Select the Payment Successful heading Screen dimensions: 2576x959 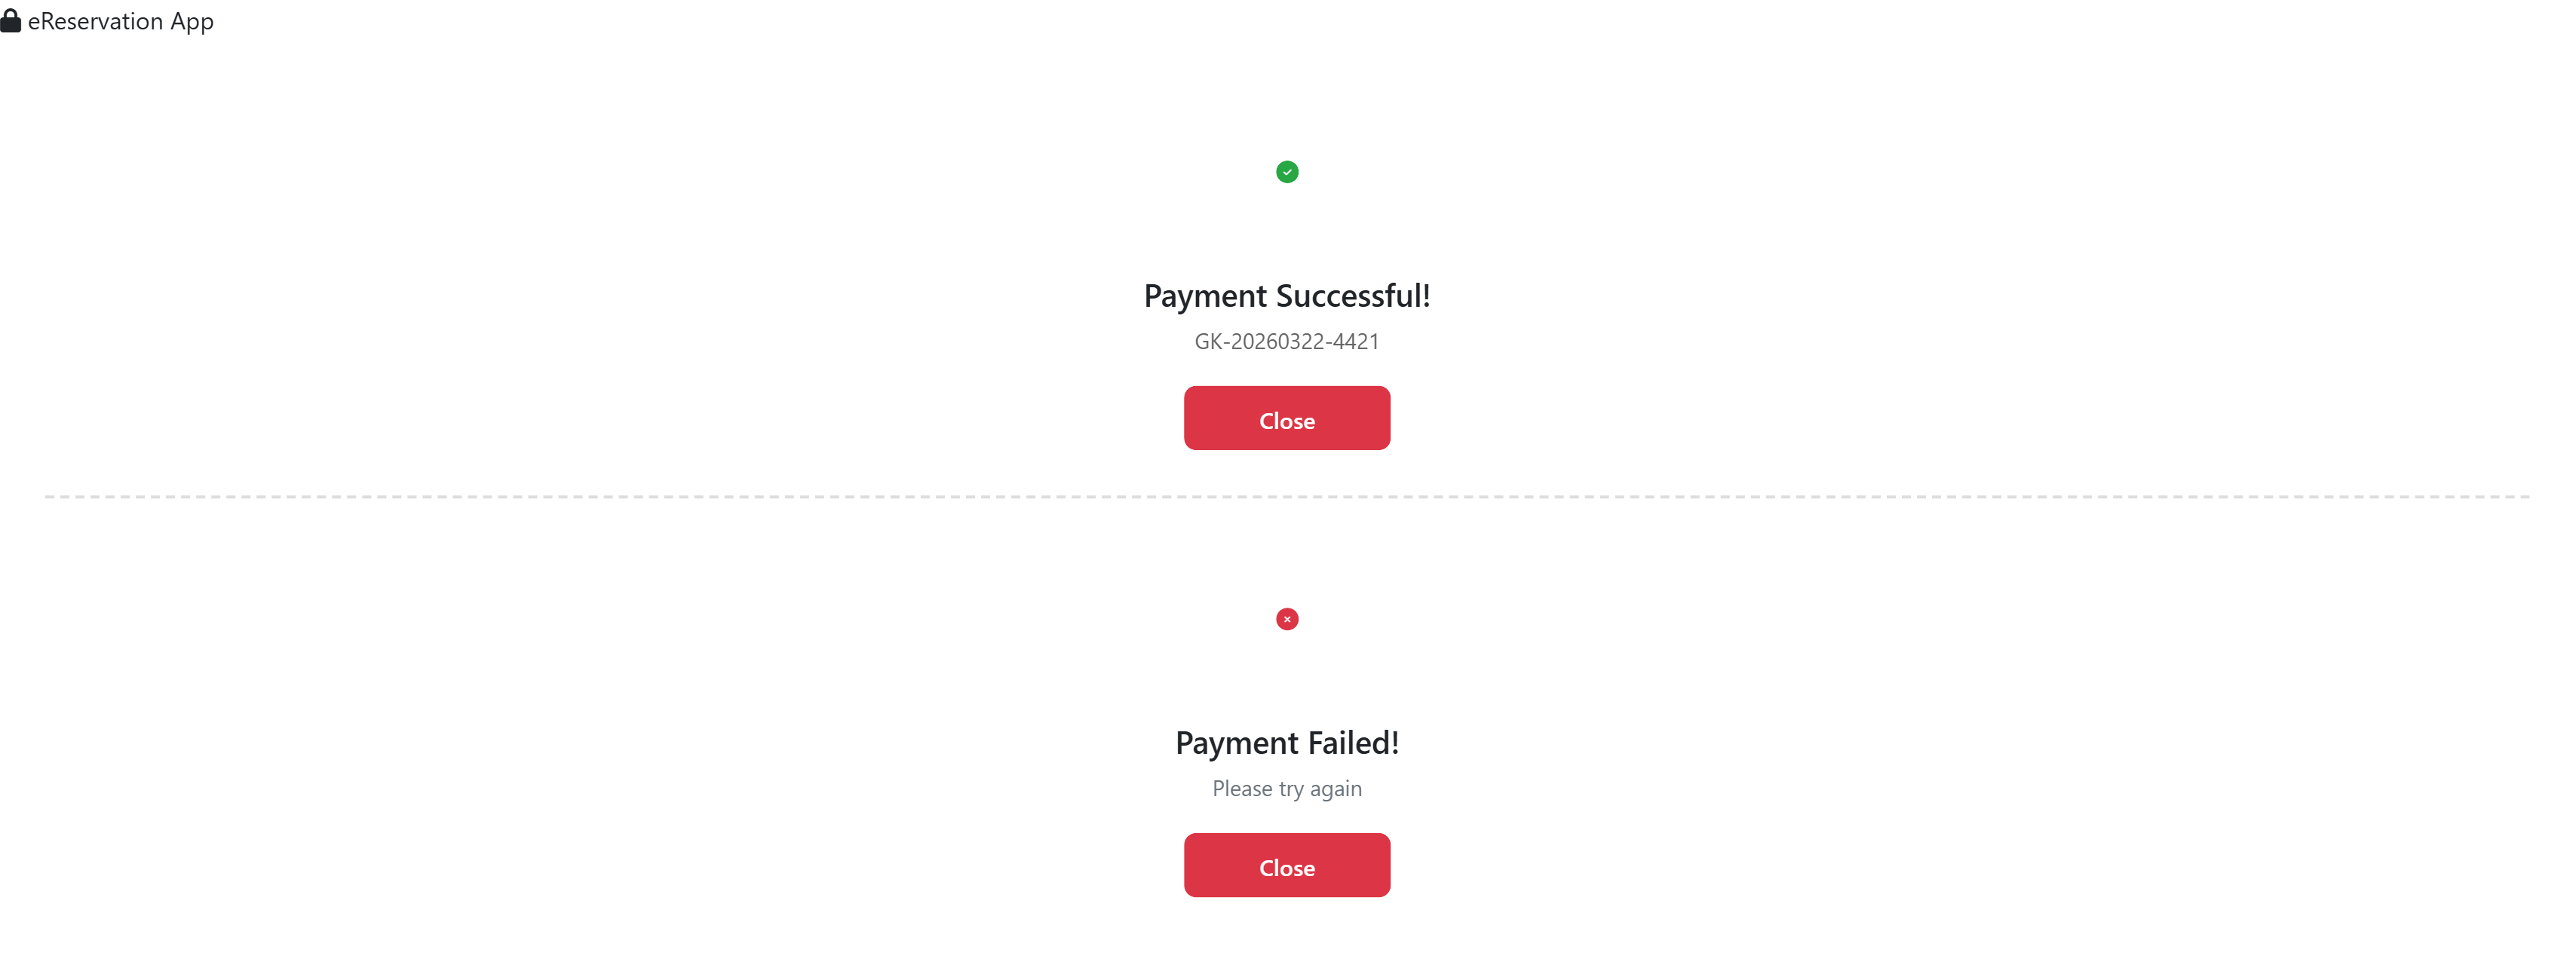coord(1287,295)
